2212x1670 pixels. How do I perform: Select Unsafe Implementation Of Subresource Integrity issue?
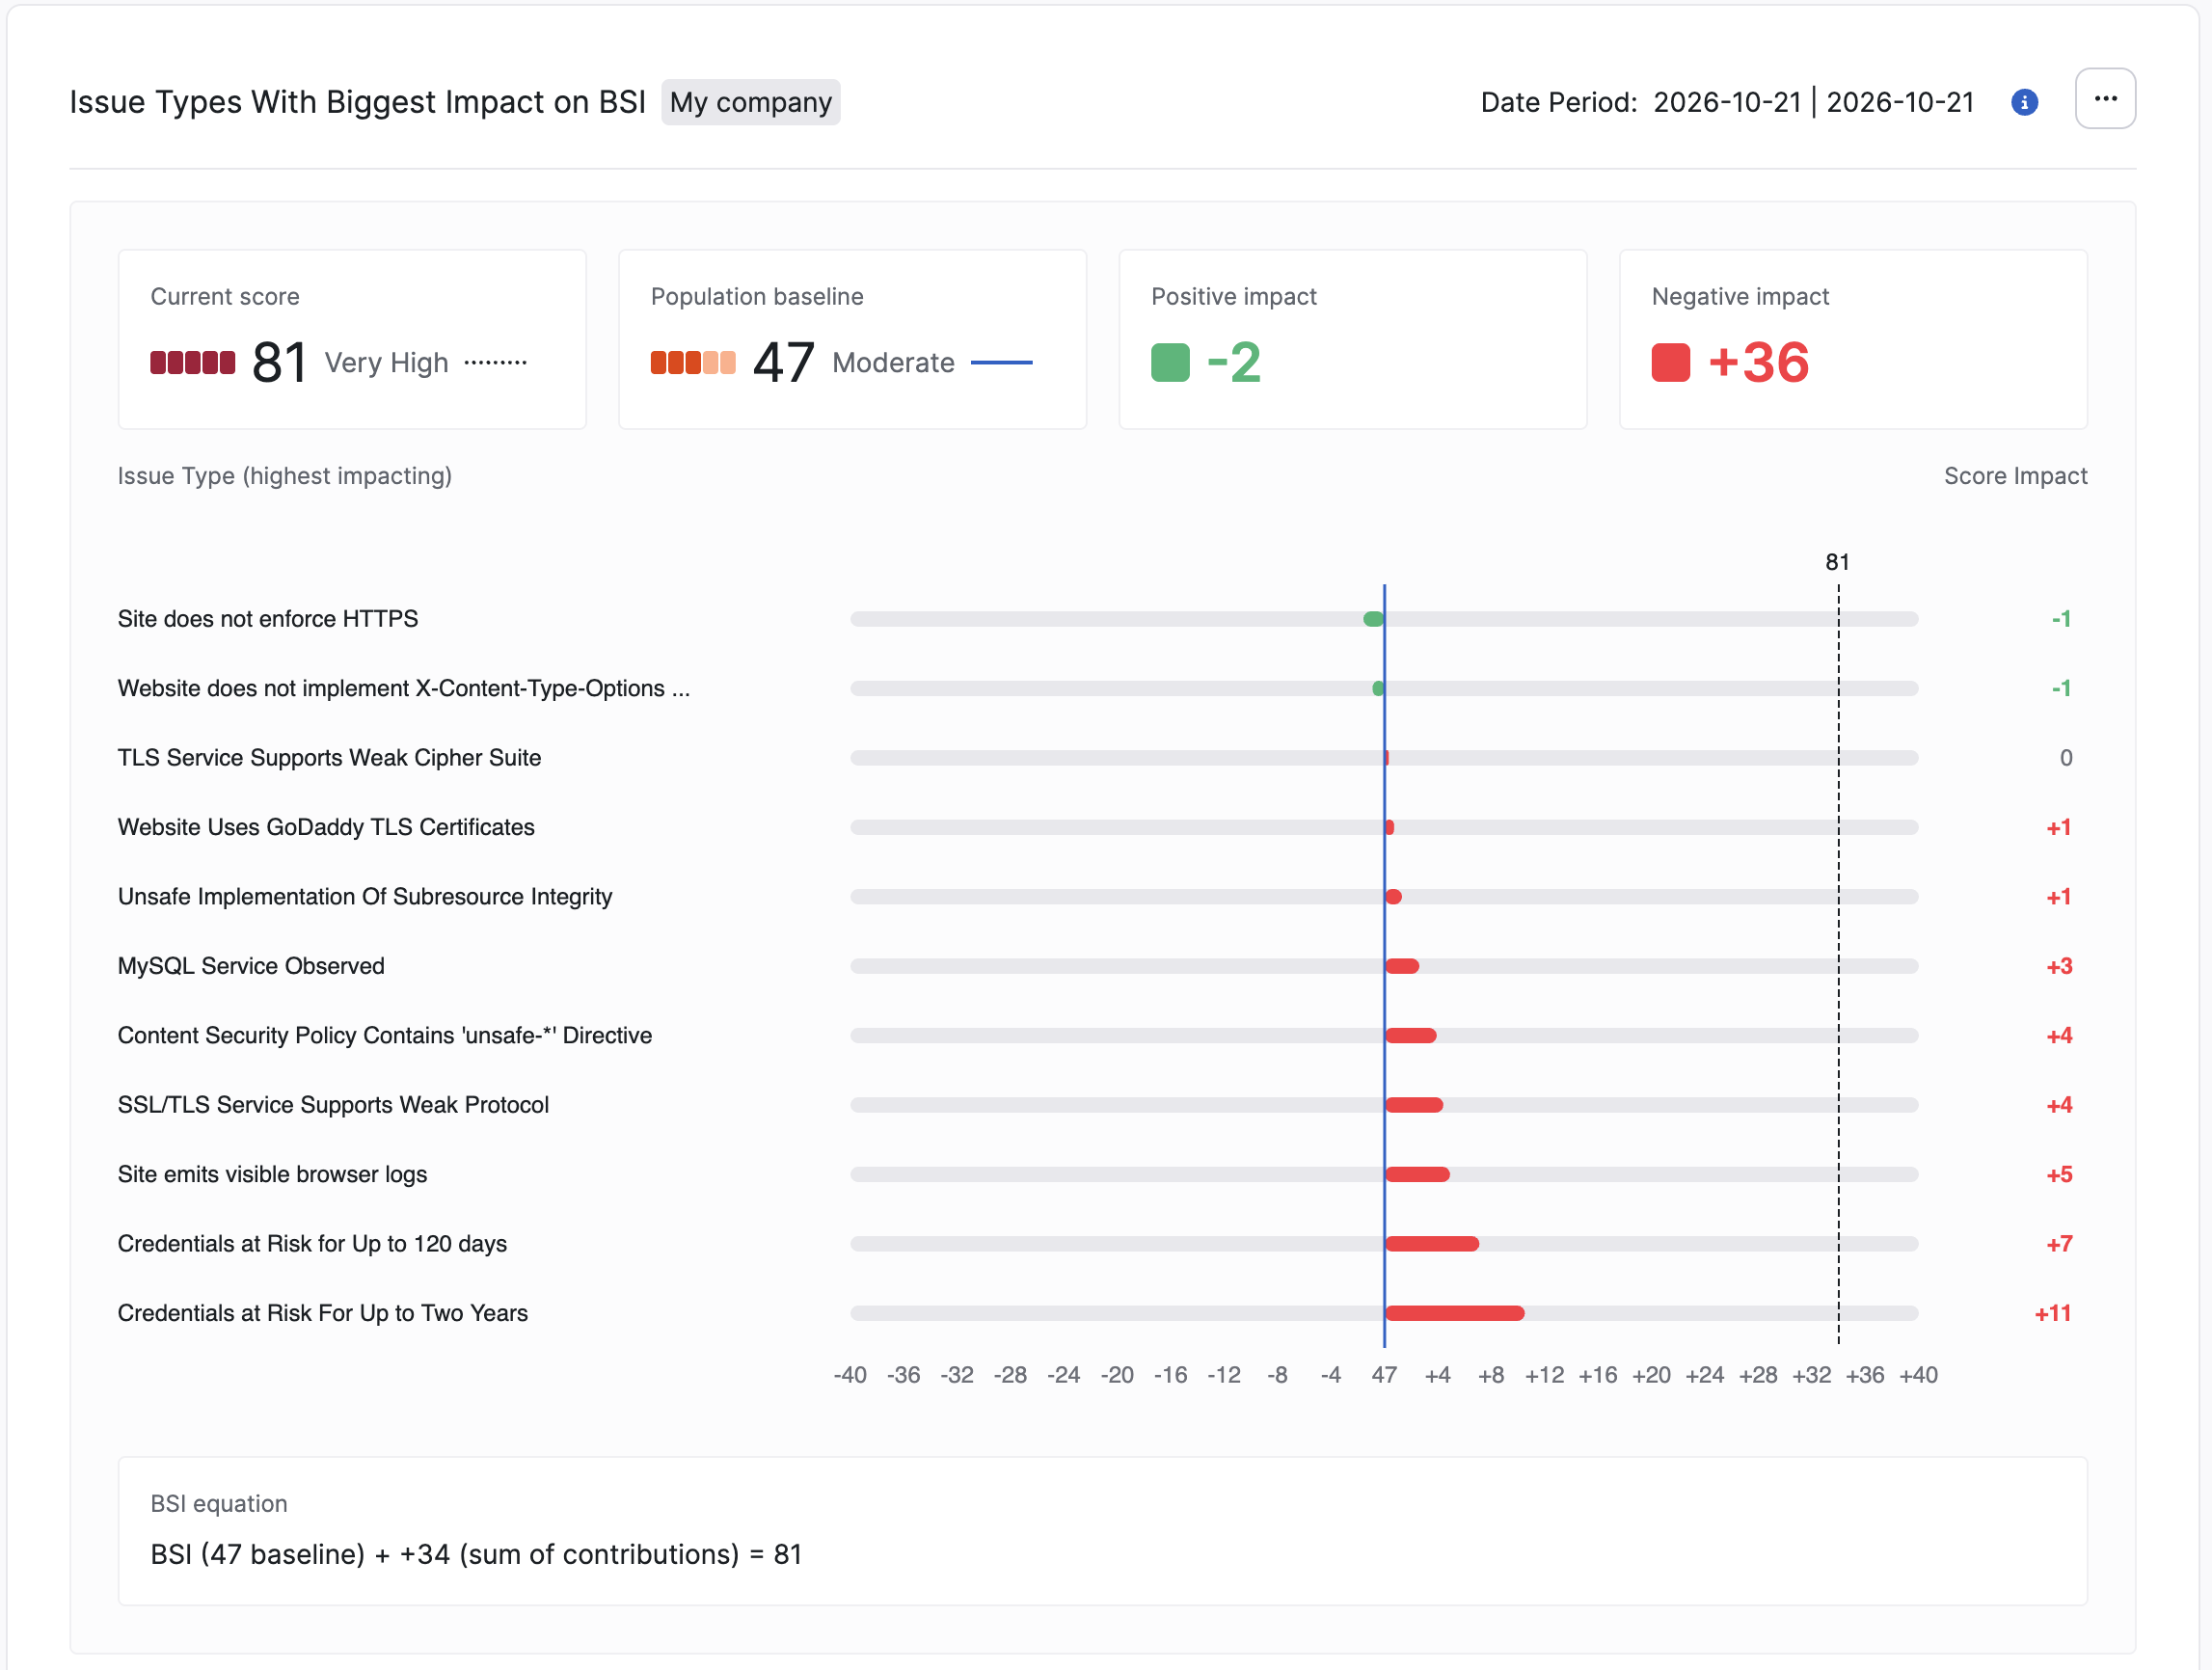pyautogui.click(x=365, y=897)
